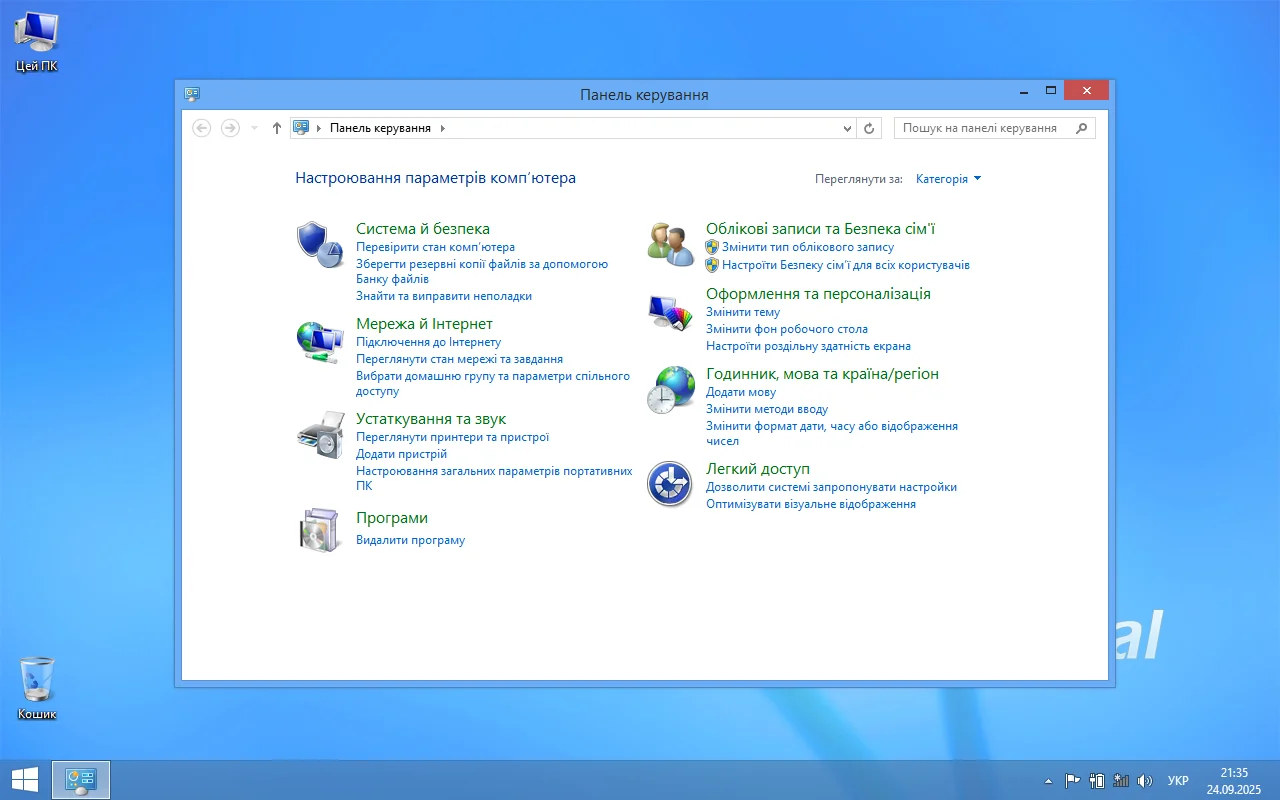Viewport: 1280px width, 800px height.
Task: Click the Clock, Language and Region icon
Action: [x=670, y=390]
